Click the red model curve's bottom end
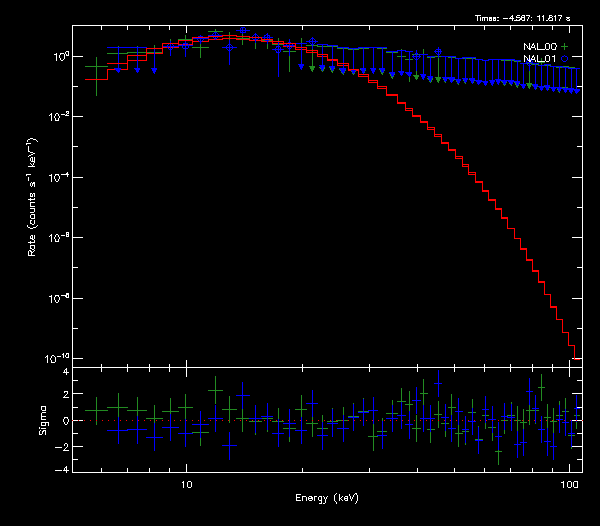The height and width of the screenshot is (526, 600). [x=575, y=354]
